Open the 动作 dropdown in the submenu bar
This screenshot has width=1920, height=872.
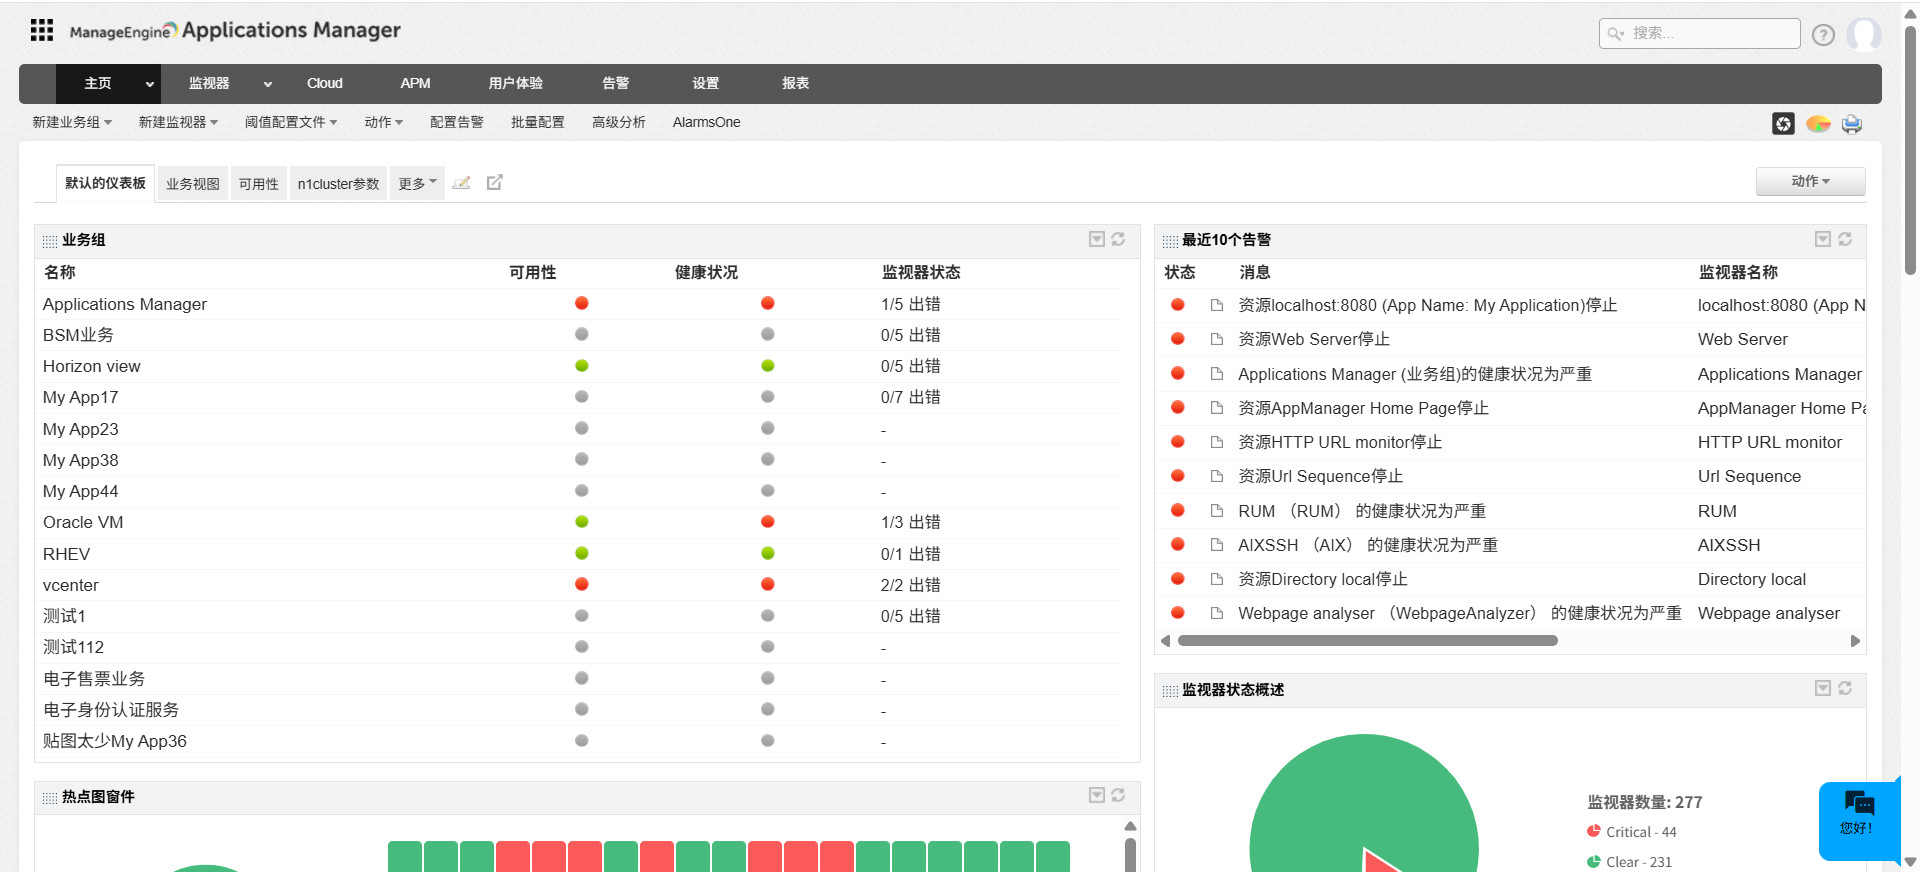coord(384,122)
